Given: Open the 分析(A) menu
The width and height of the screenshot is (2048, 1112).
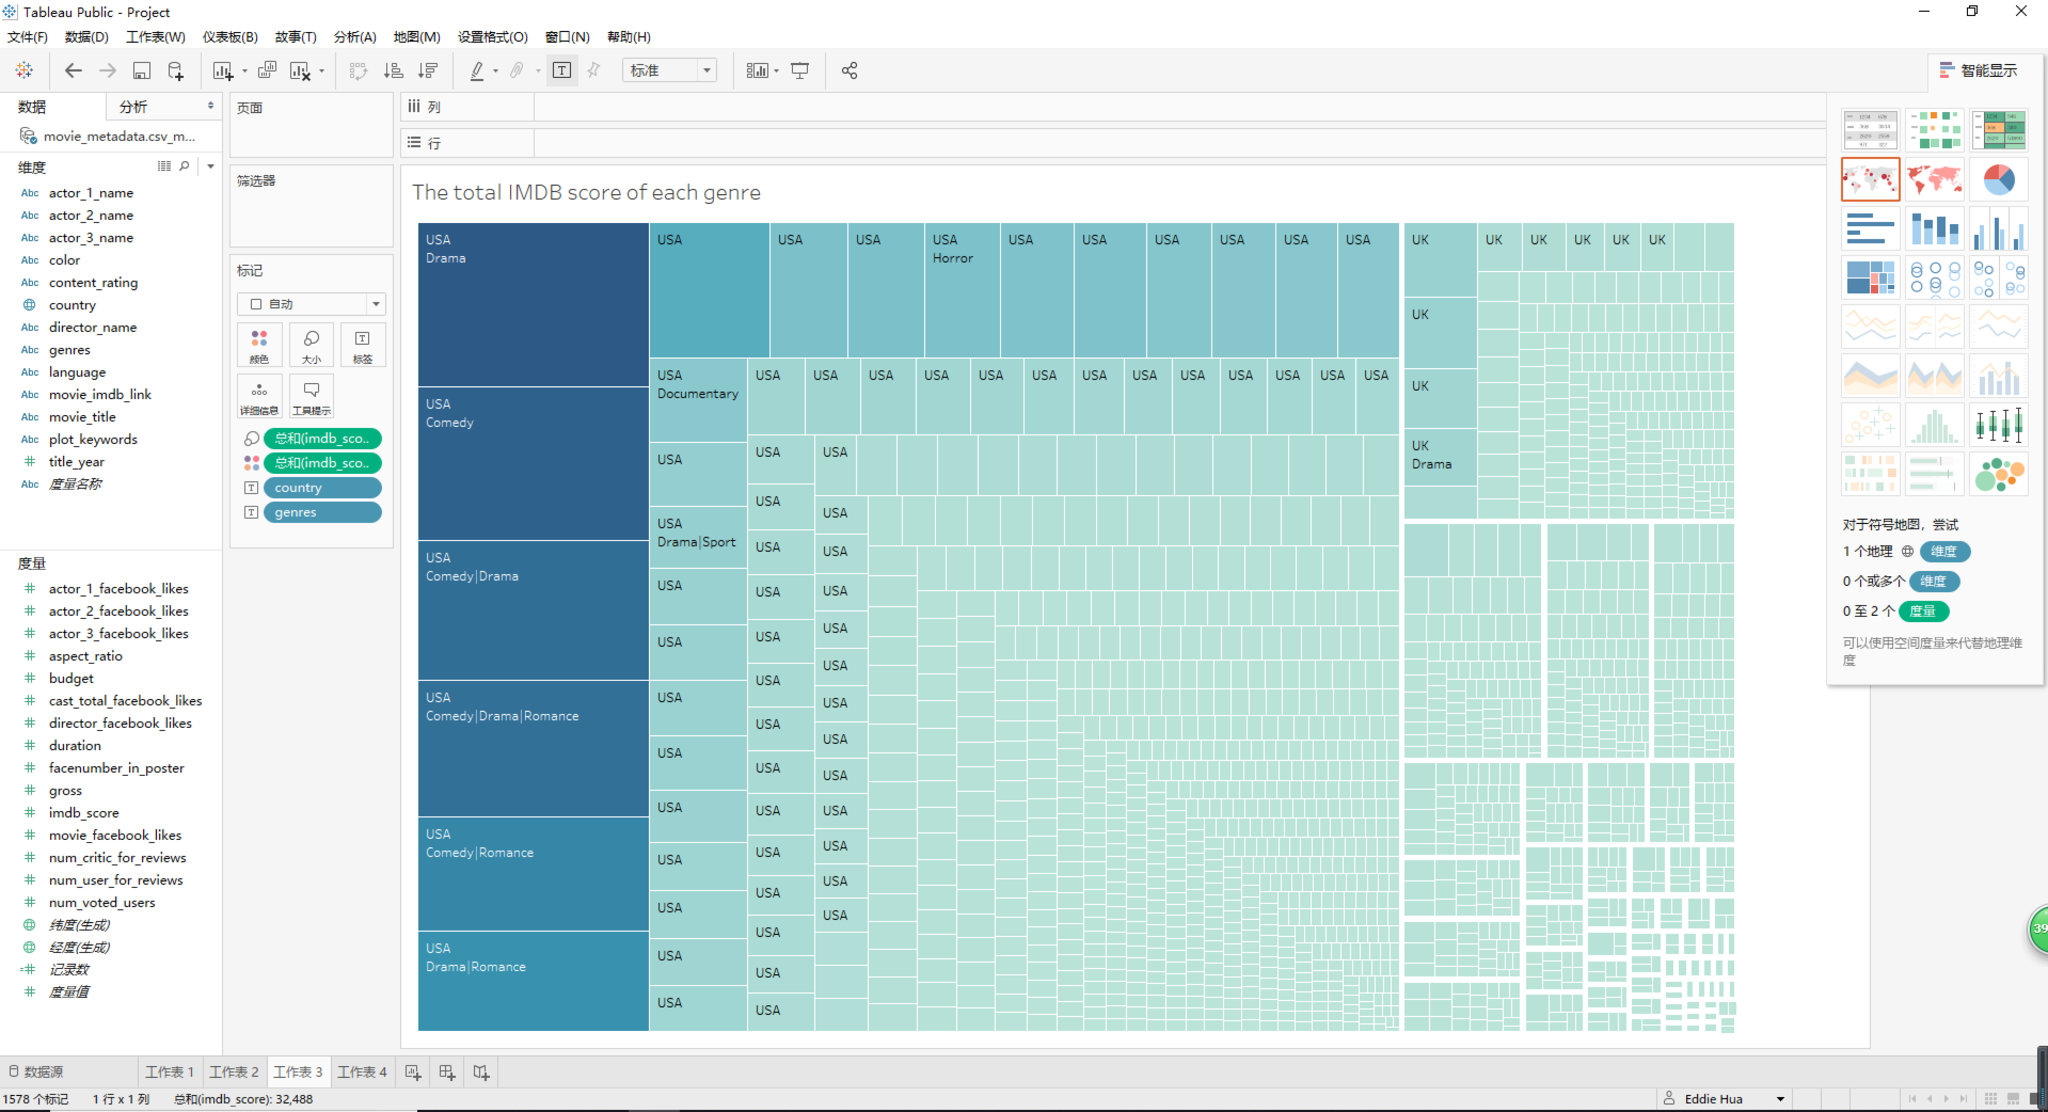Looking at the screenshot, I should tap(354, 37).
